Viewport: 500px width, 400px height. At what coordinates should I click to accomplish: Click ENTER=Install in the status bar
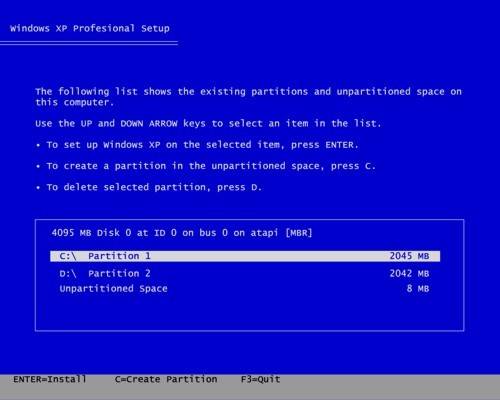click(x=50, y=379)
